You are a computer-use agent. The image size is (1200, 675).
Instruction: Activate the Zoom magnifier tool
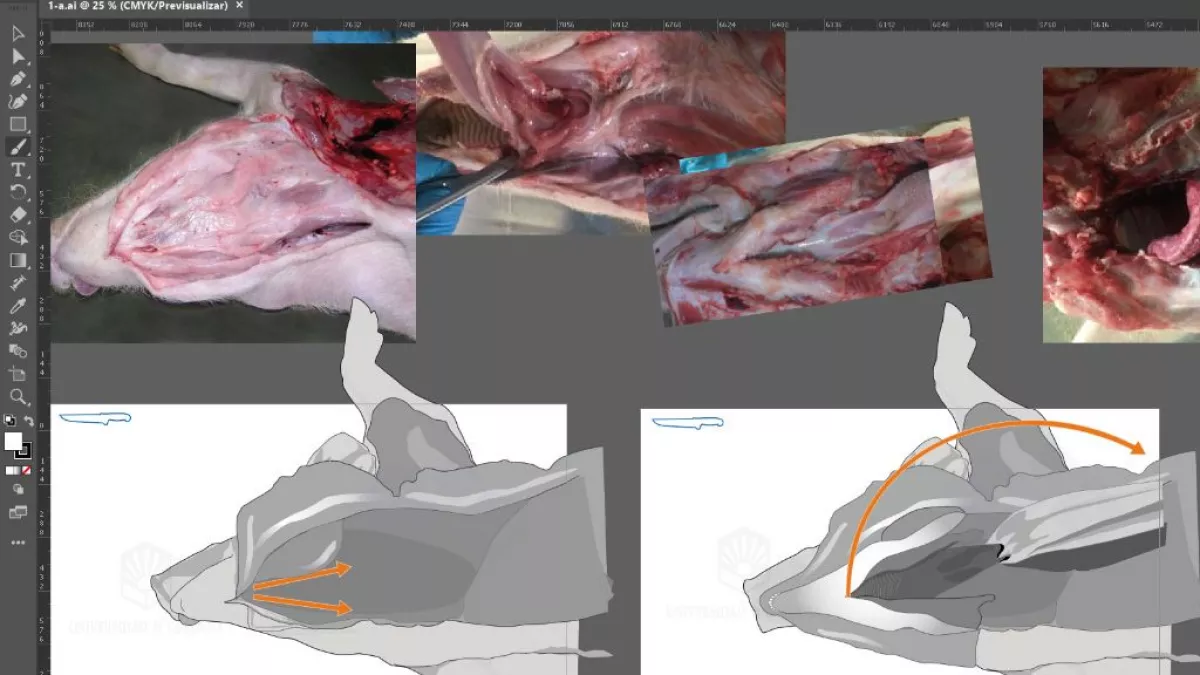coord(17,396)
